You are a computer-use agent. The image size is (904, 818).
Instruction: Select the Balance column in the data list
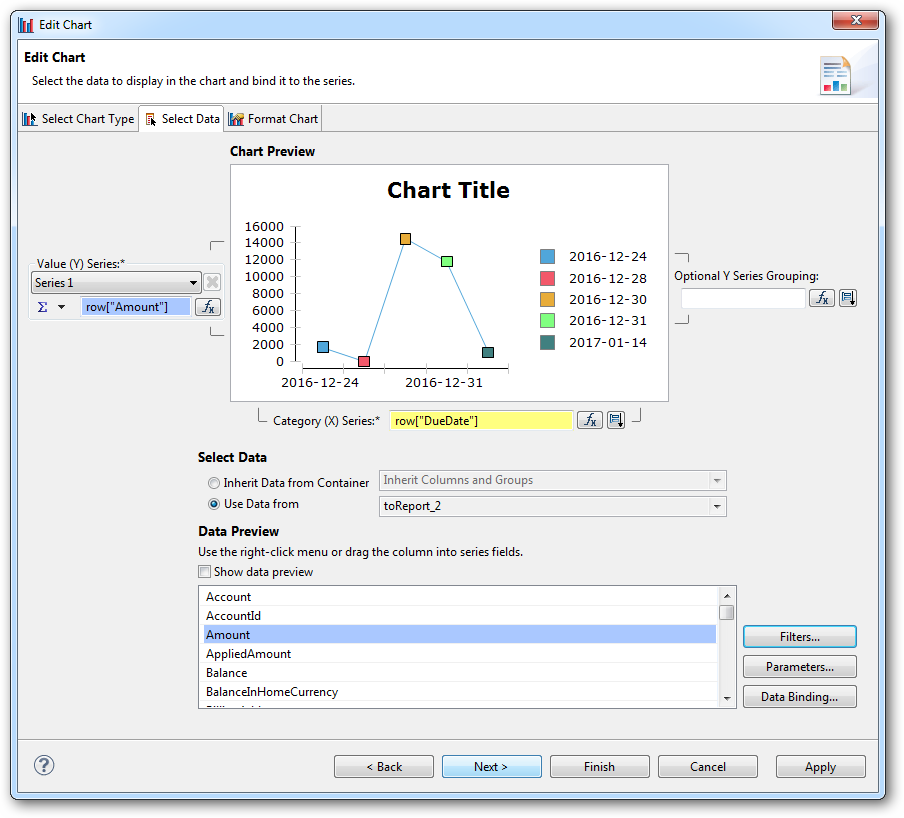tap(227, 673)
